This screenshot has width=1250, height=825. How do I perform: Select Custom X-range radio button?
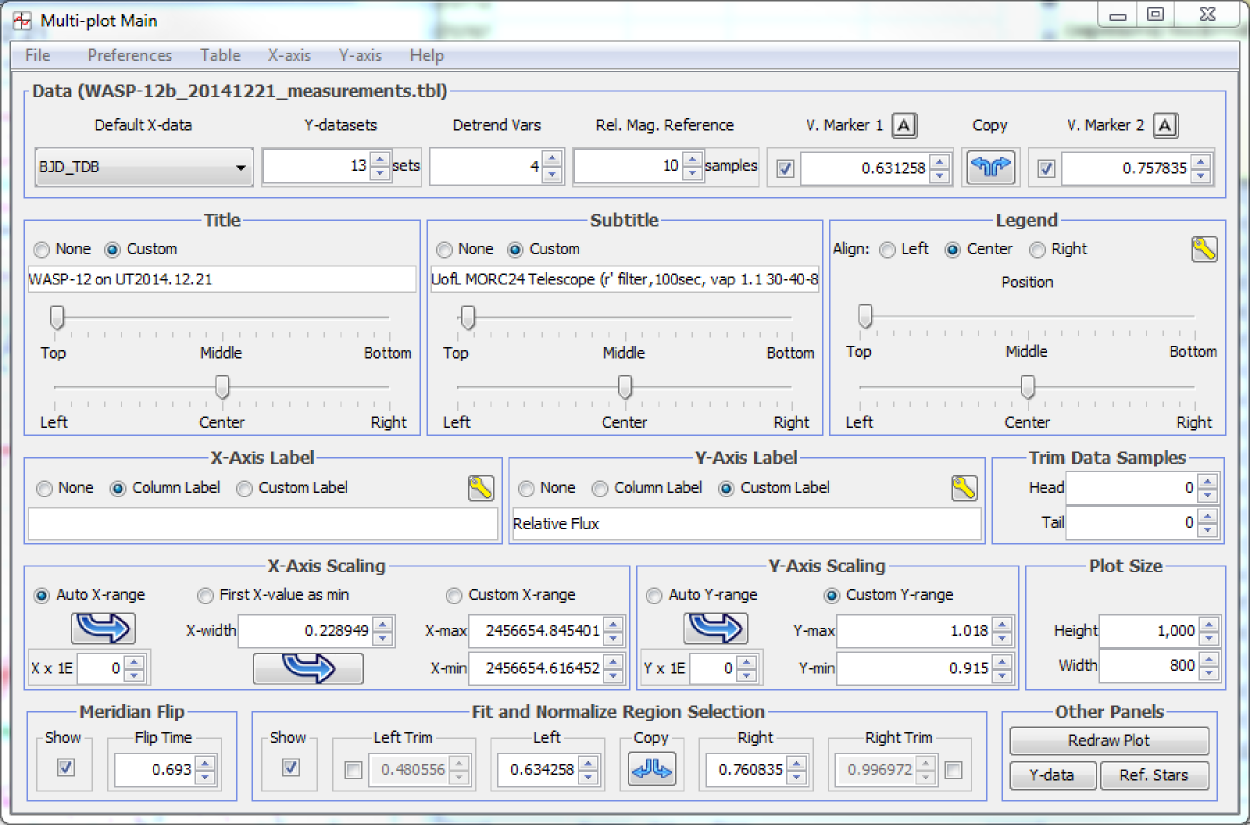tap(455, 595)
